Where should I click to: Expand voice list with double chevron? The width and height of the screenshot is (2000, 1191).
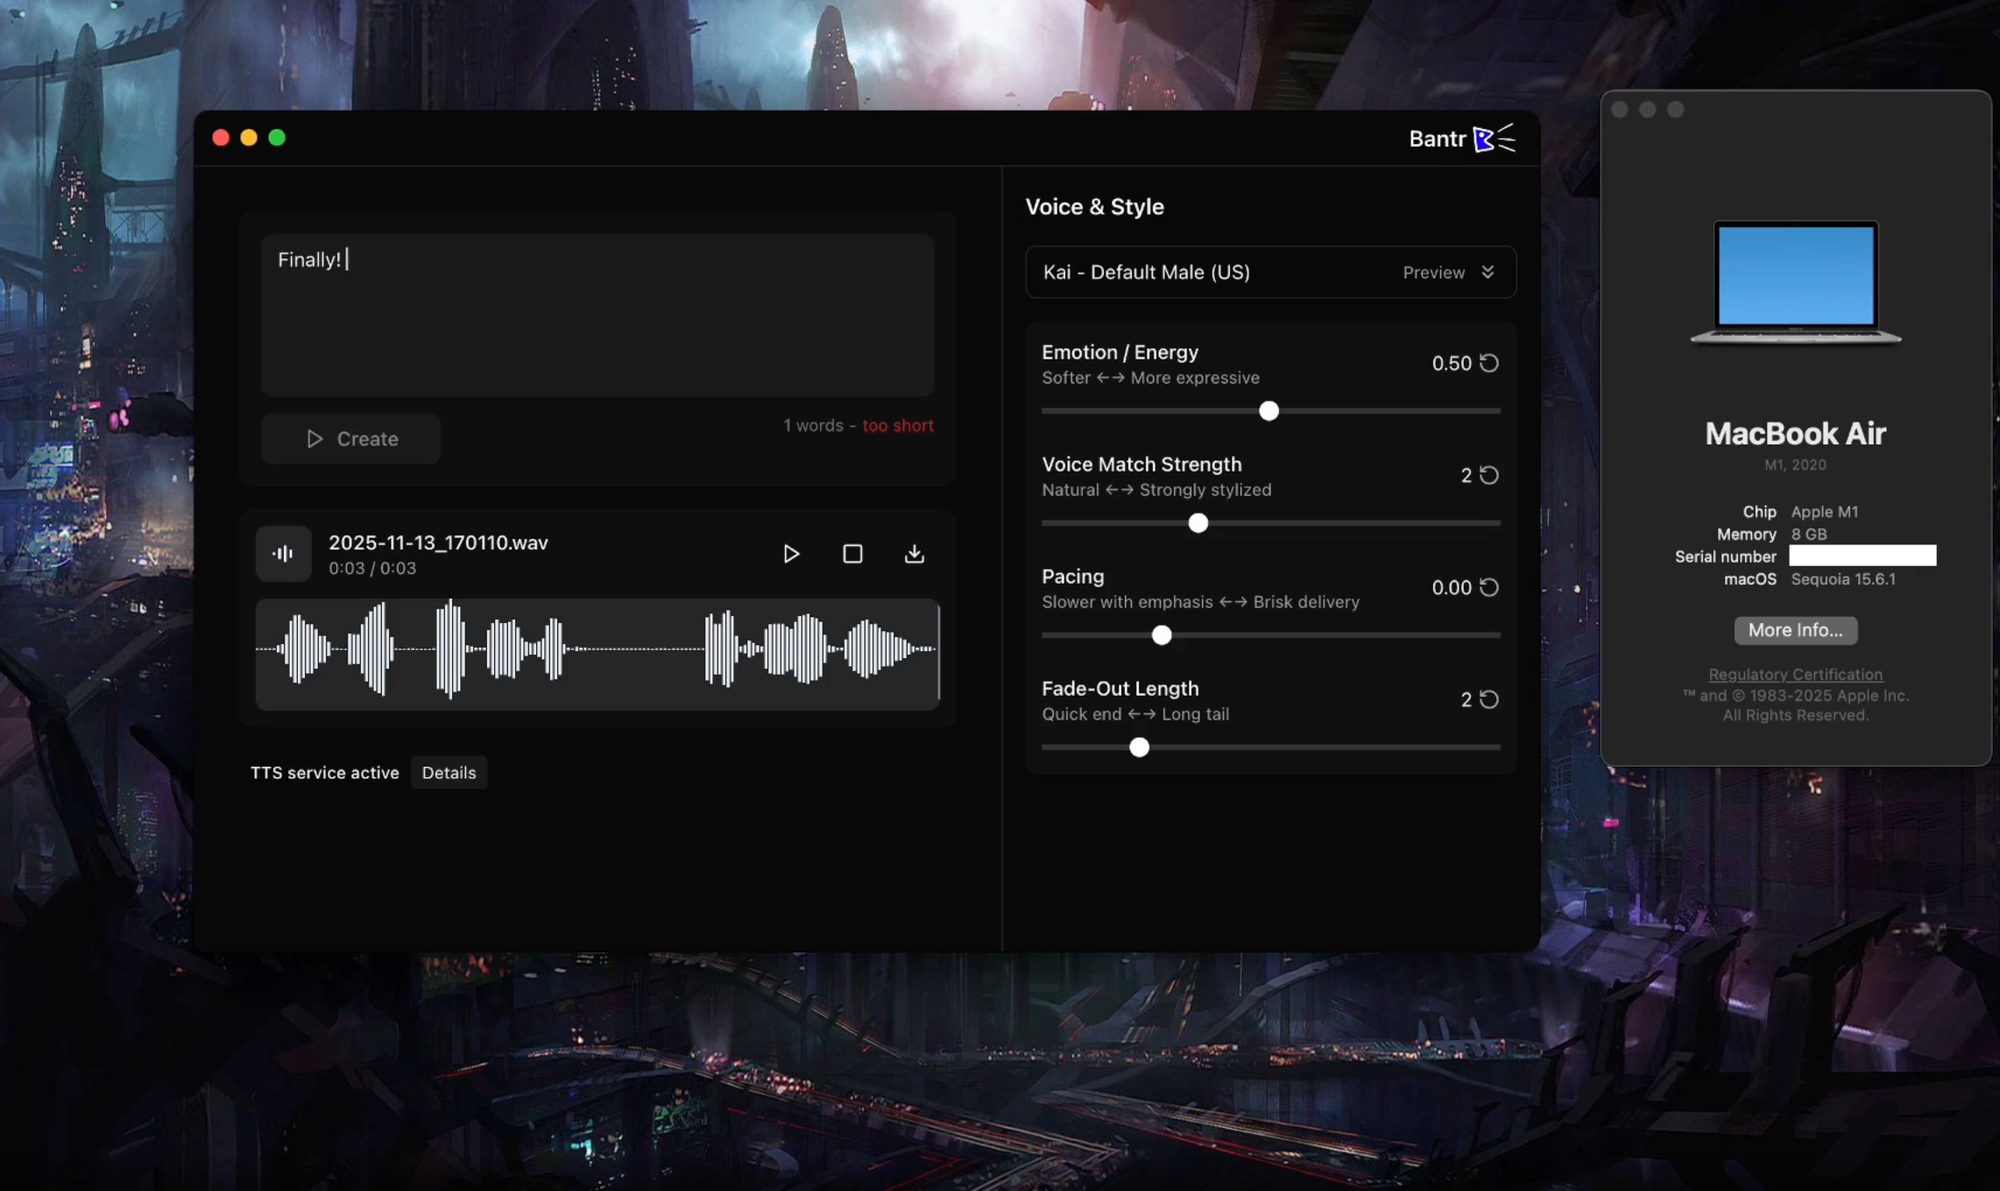[1488, 272]
